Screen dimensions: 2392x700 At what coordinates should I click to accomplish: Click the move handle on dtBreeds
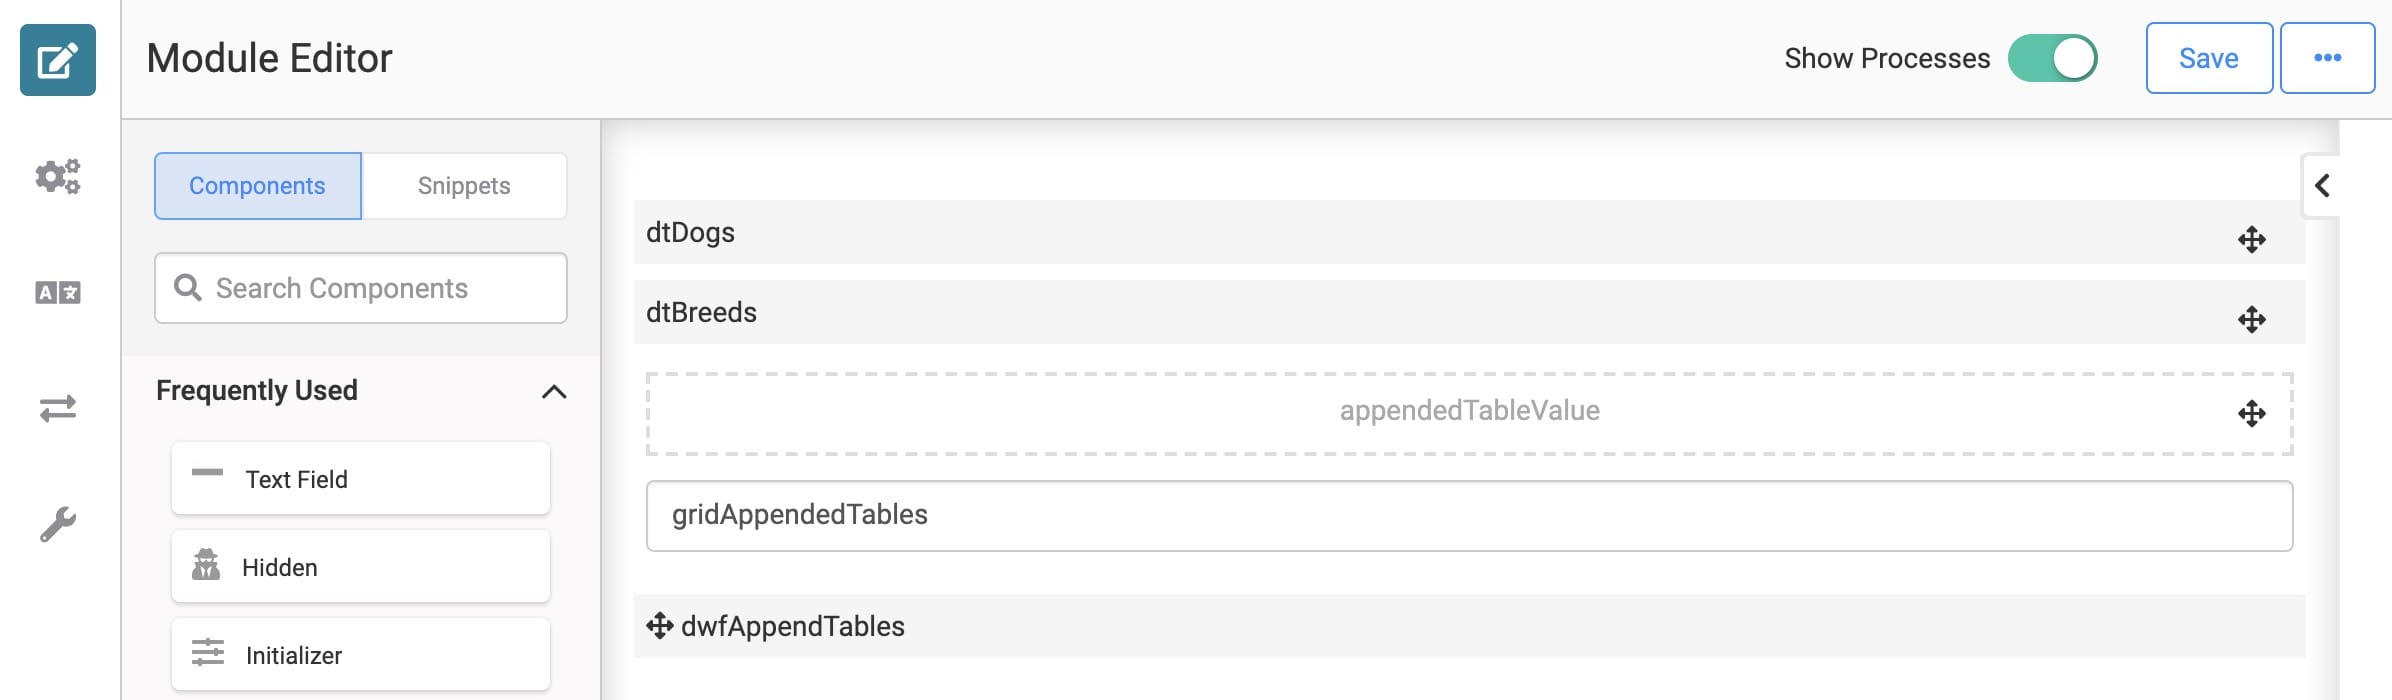tap(2251, 320)
